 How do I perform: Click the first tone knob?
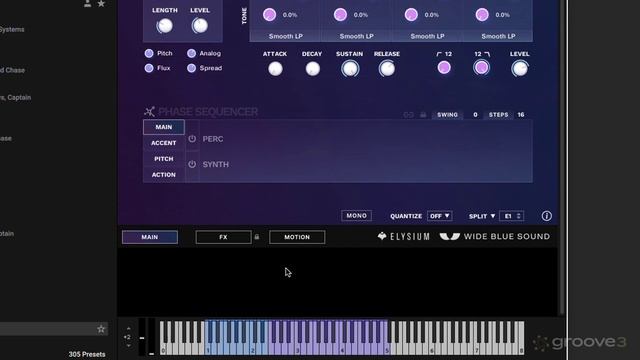pos(269,15)
